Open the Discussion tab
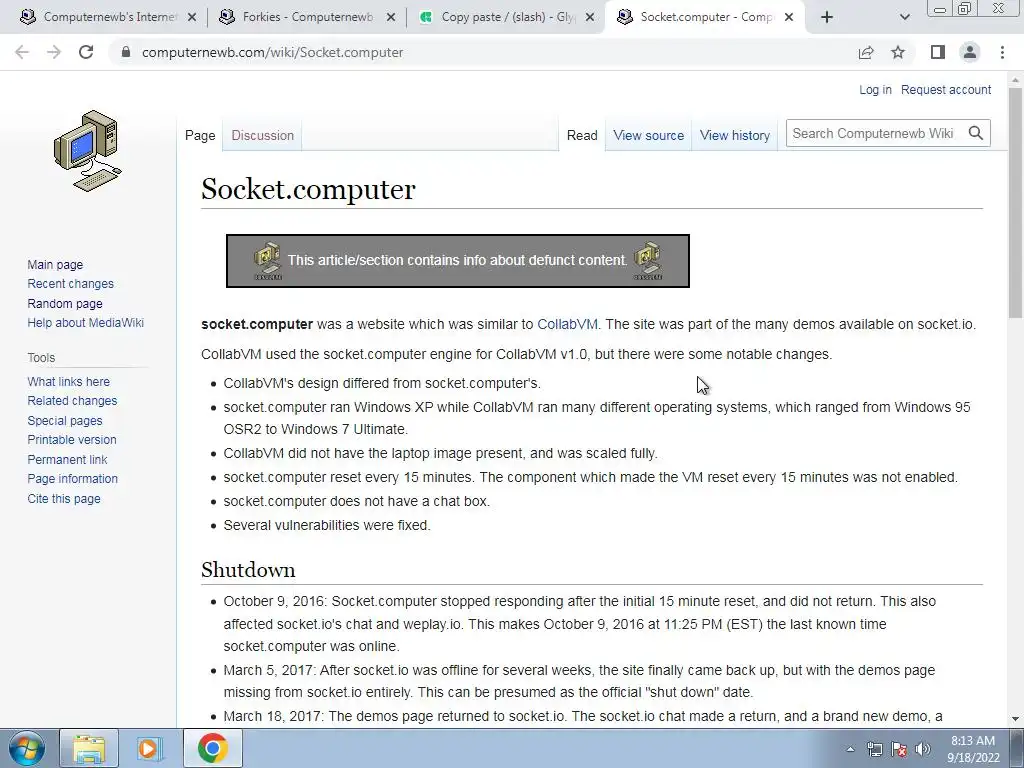1024x768 pixels. click(263, 135)
